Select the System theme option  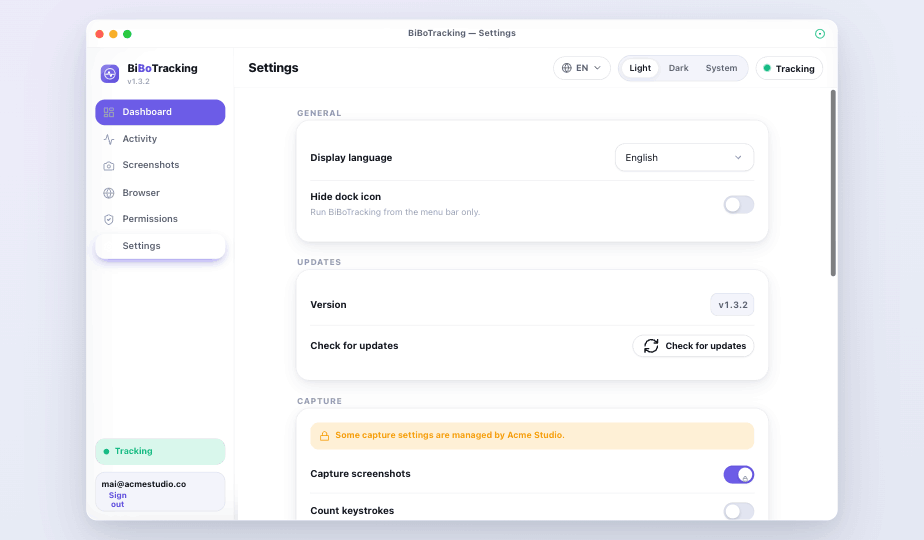(721, 68)
